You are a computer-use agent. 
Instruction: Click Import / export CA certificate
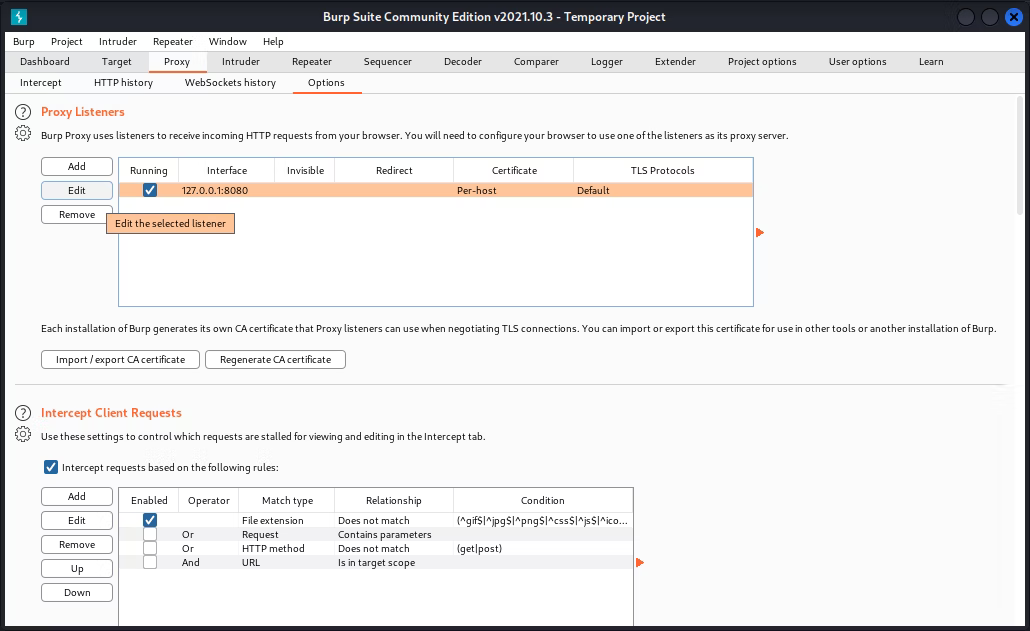(x=120, y=360)
